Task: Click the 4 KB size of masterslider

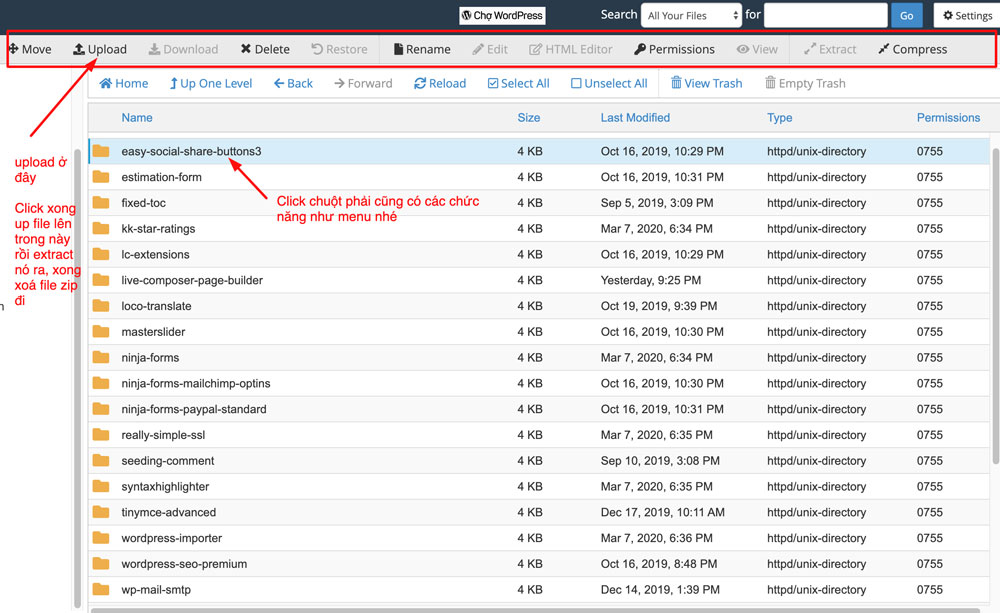Action: tap(530, 332)
